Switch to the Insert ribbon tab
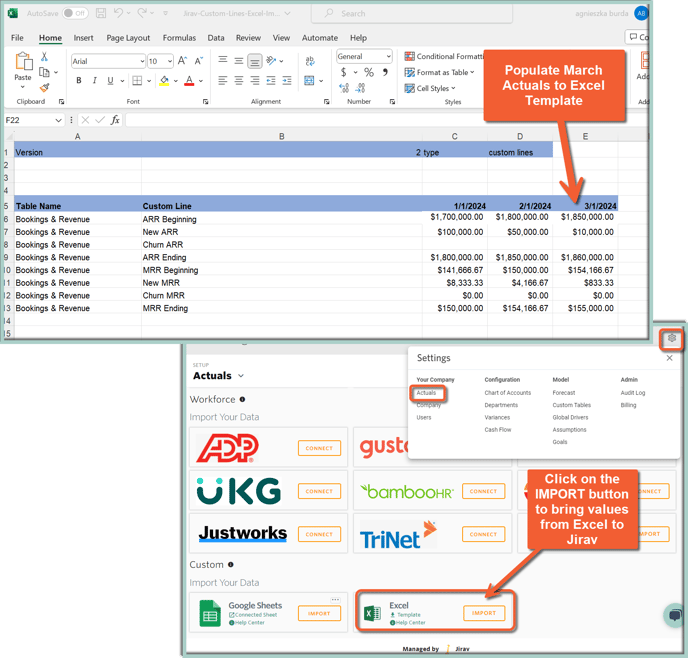Screen dimensions: 688x658 tap(83, 38)
